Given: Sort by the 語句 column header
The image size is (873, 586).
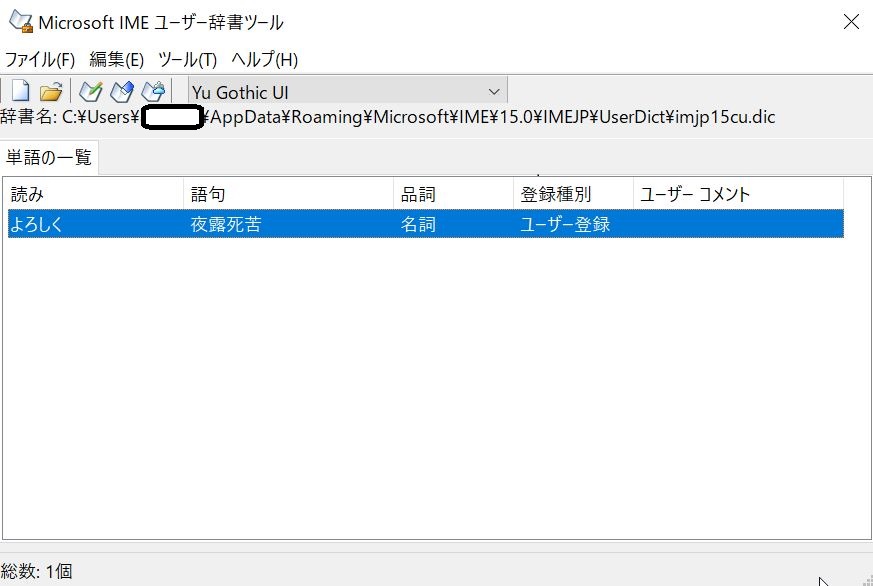Looking at the screenshot, I should pyautogui.click(x=288, y=194).
